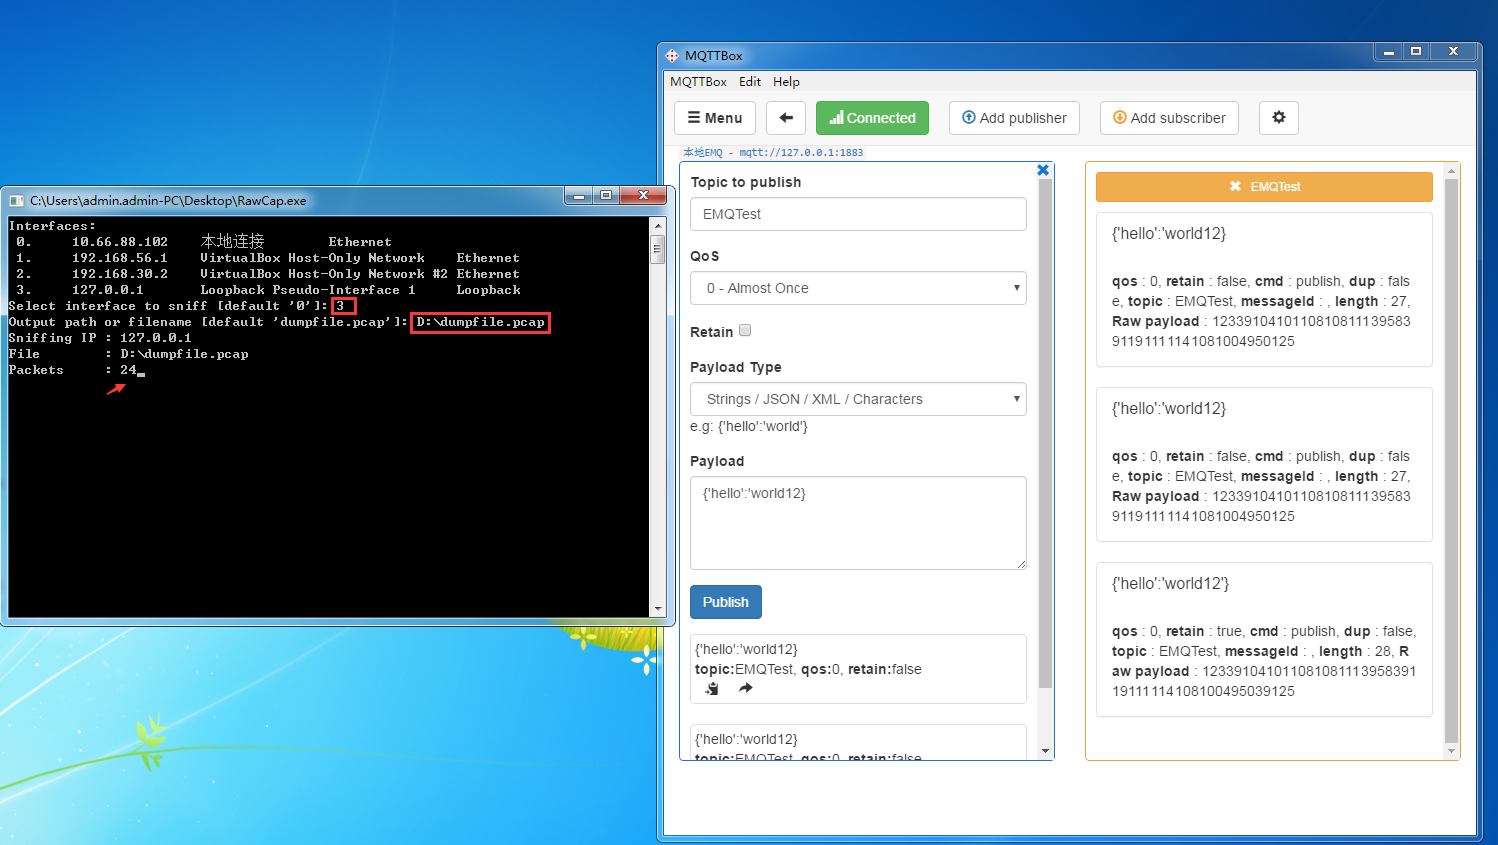This screenshot has height=845, width=1498.
Task: Focus the Topic to publish input field
Action: 858,214
